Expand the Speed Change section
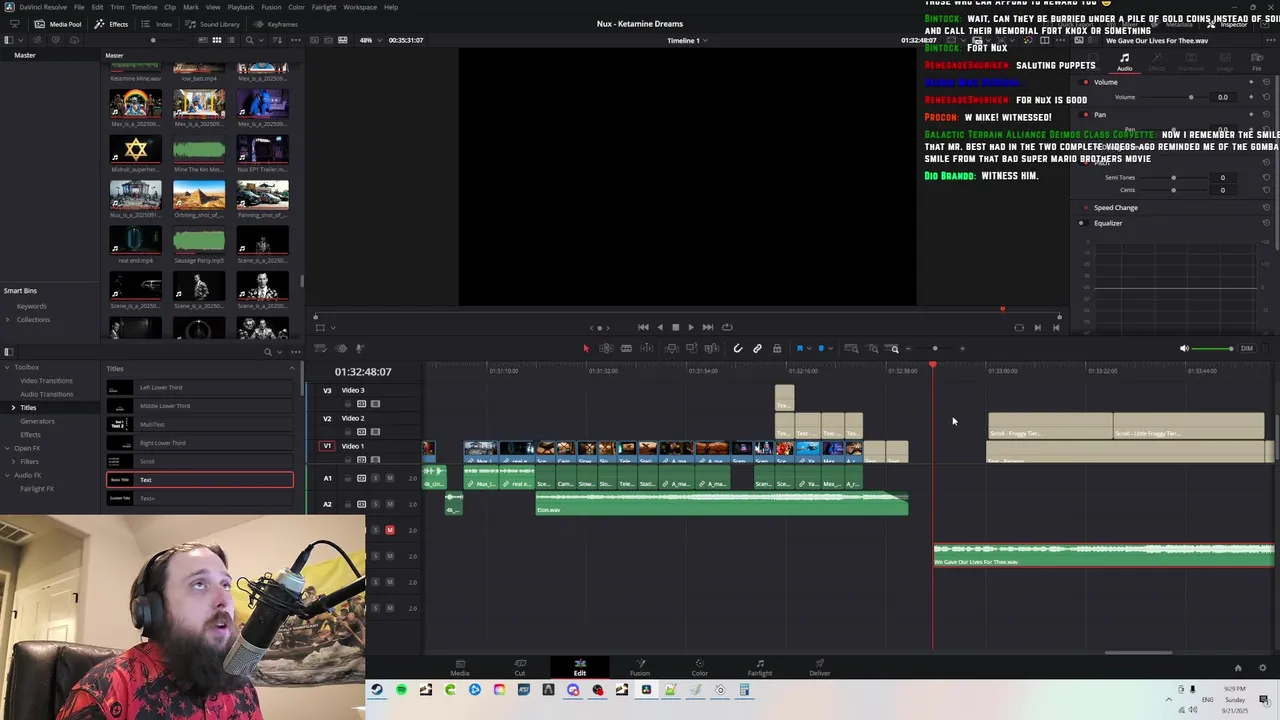The height and width of the screenshot is (720, 1280). [x=1115, y=208]
